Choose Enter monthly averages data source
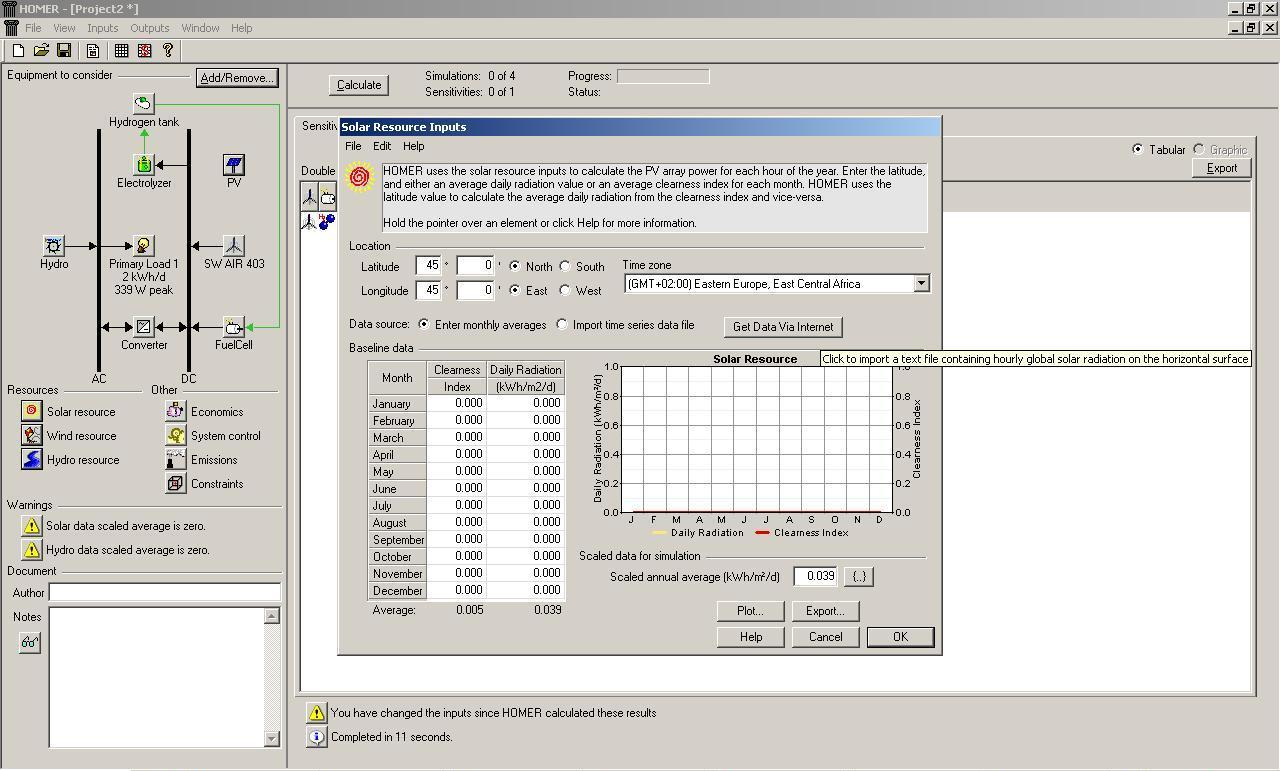Image resolution: width=1280 pixels, height=771 pixels. click(x=424, y=324)
